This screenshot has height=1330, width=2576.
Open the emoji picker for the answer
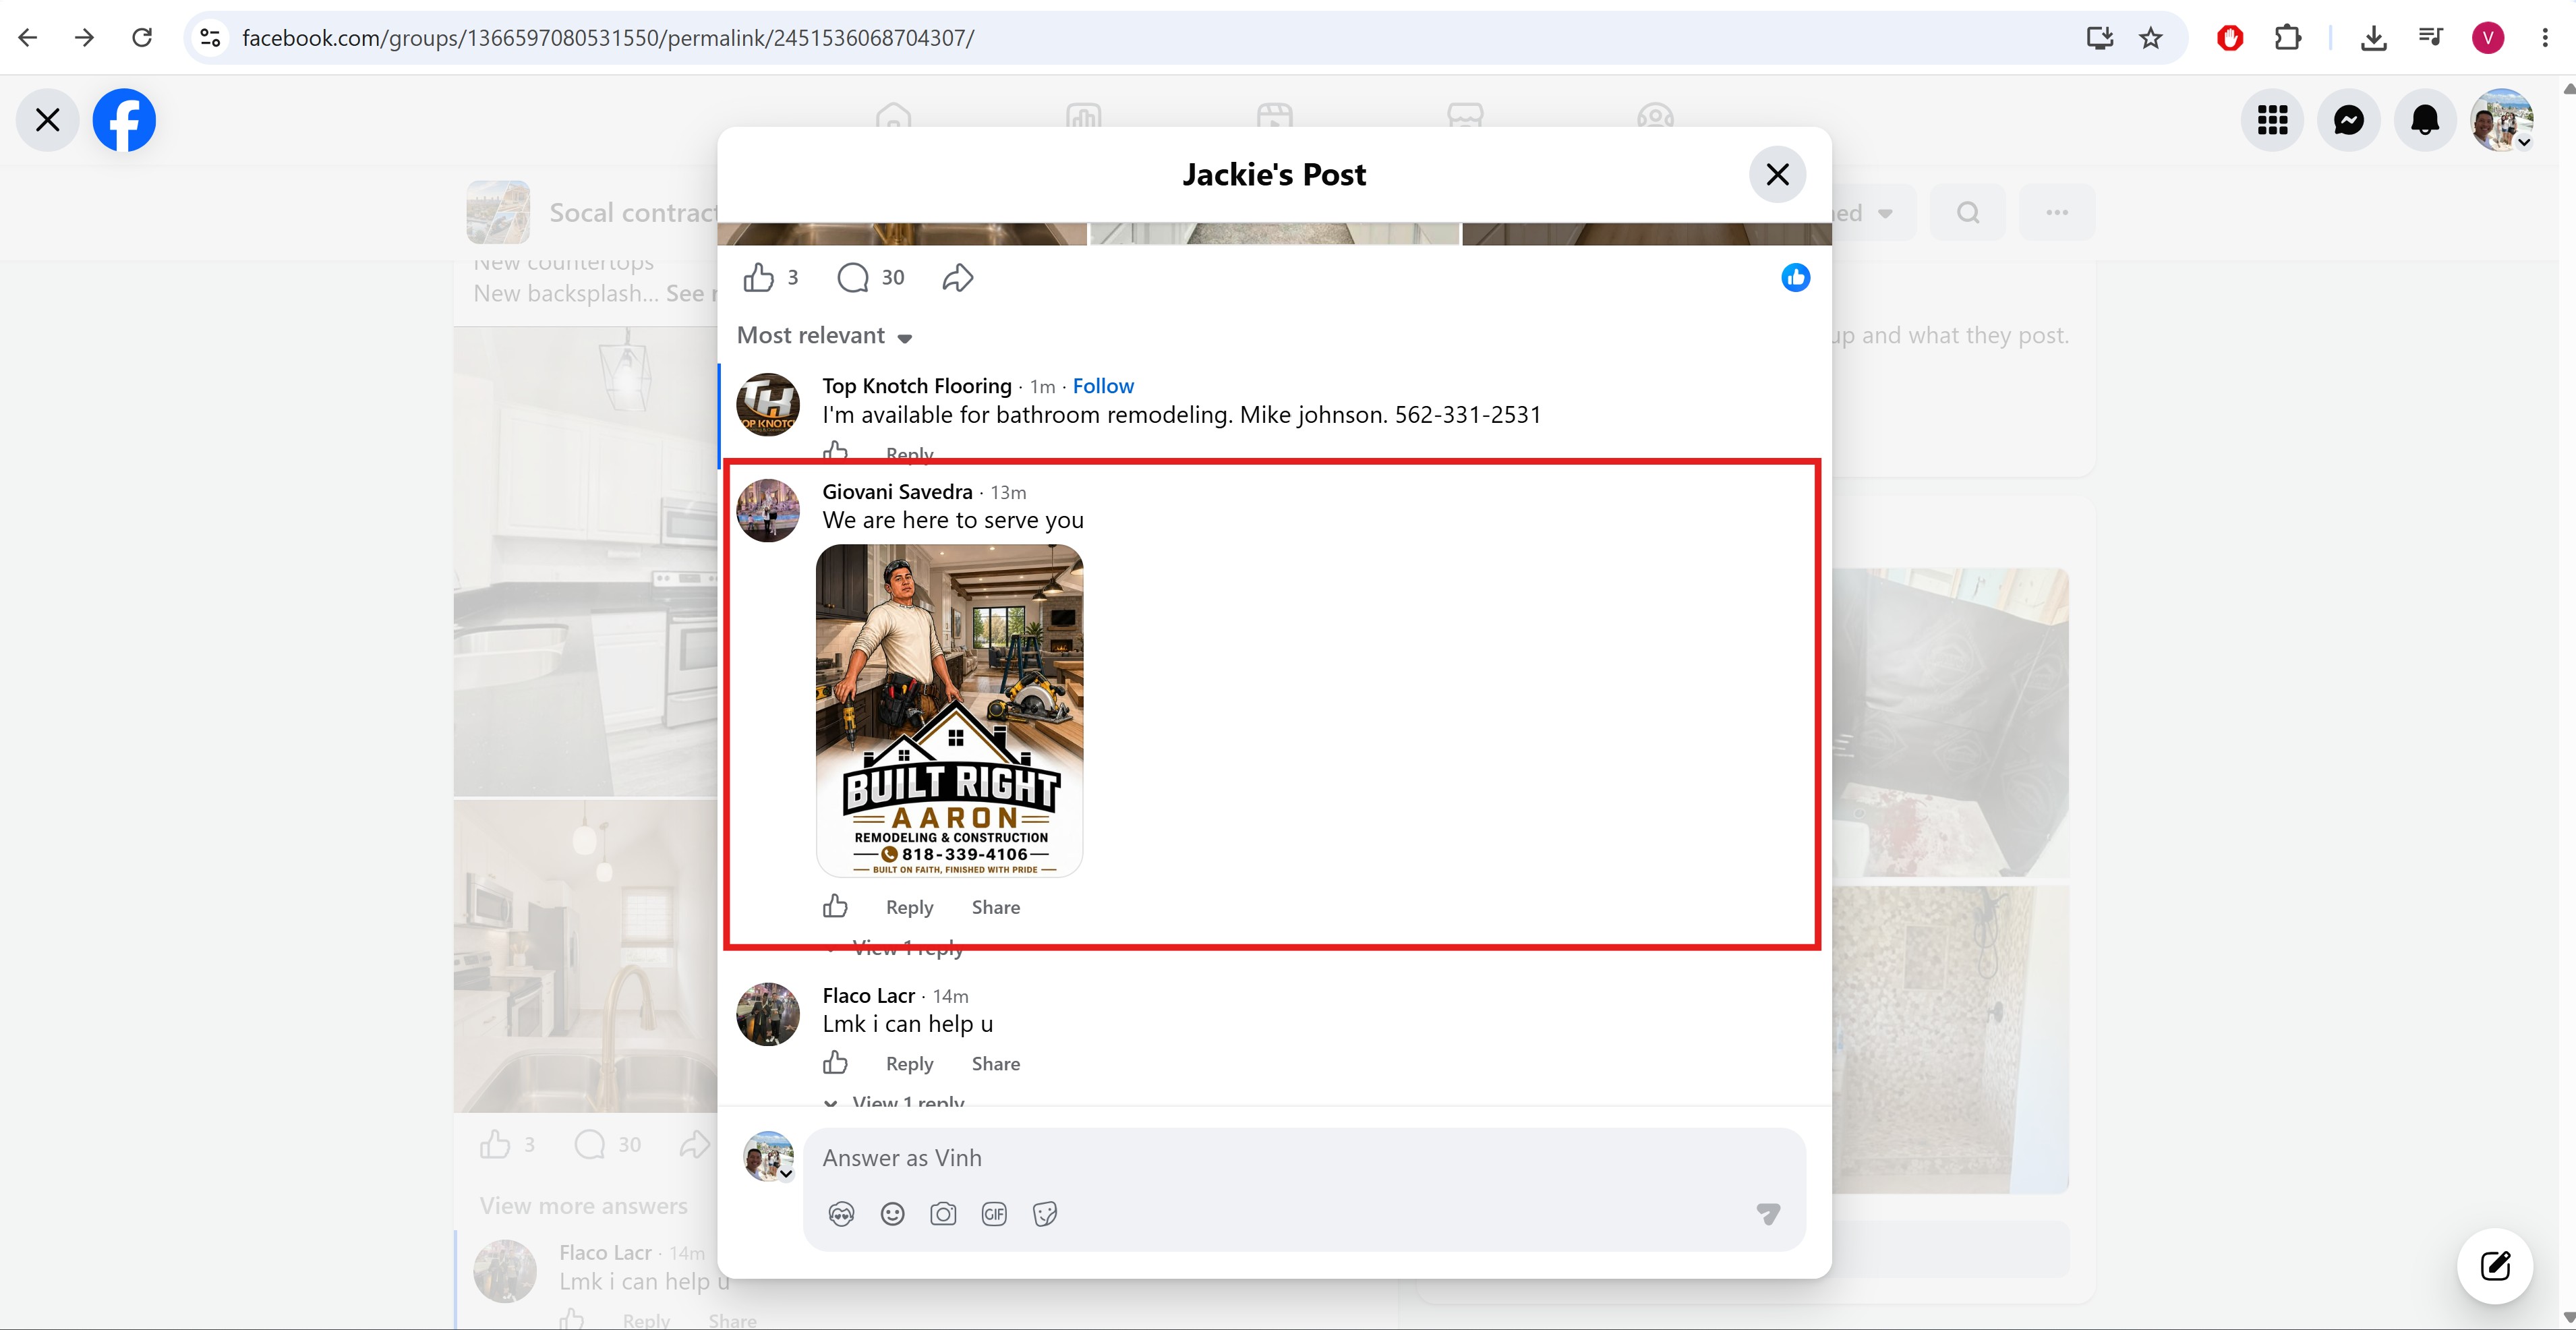click(892, 1214)
